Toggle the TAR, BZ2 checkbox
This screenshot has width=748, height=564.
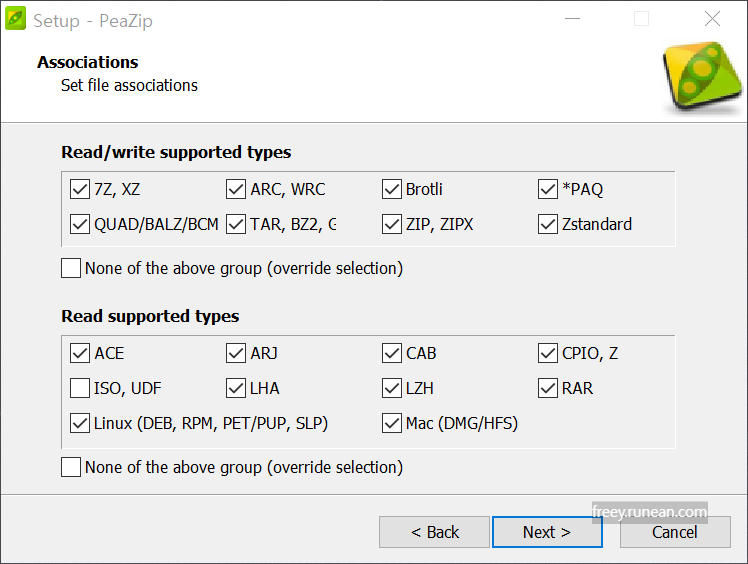pyautogui.click(x=236, y=224)
